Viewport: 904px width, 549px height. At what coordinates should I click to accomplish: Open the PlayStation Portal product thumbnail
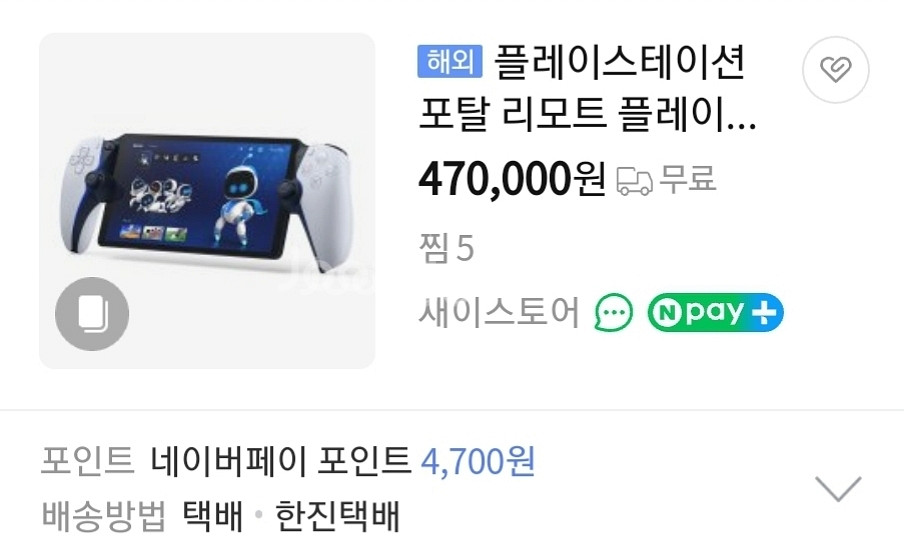click(207, 201)
